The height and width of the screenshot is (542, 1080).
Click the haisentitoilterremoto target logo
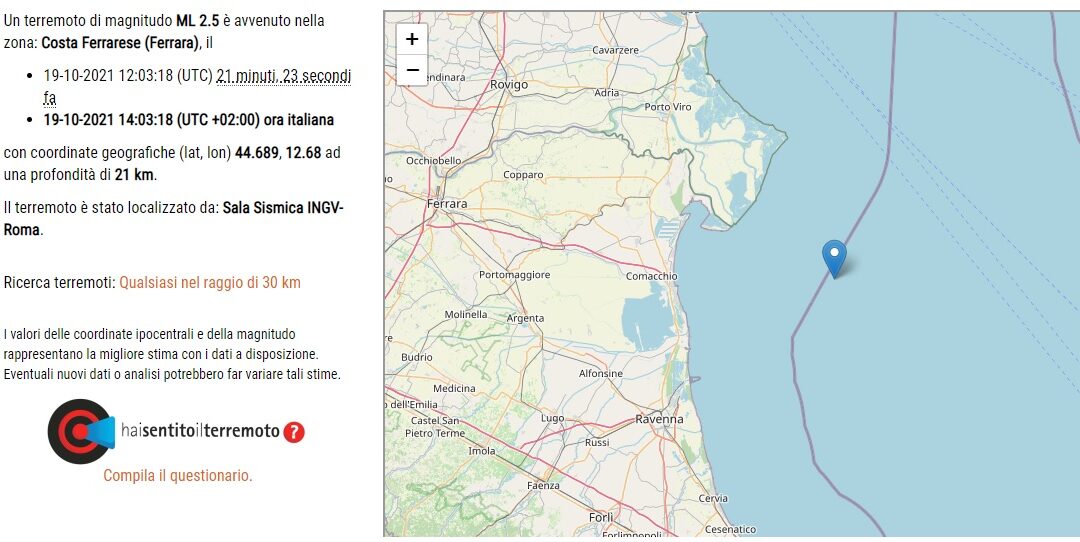pyautogui.click(x=81, y=431)
